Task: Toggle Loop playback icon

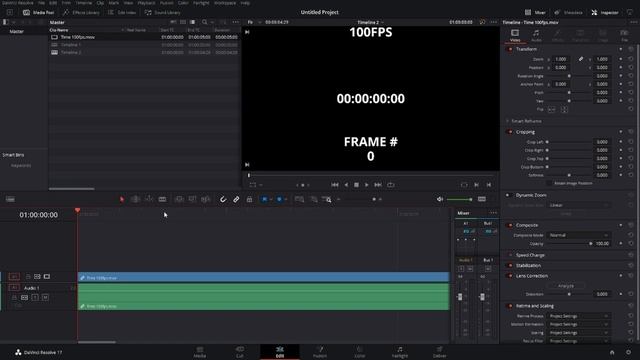Action: click(x=391, y=185)
